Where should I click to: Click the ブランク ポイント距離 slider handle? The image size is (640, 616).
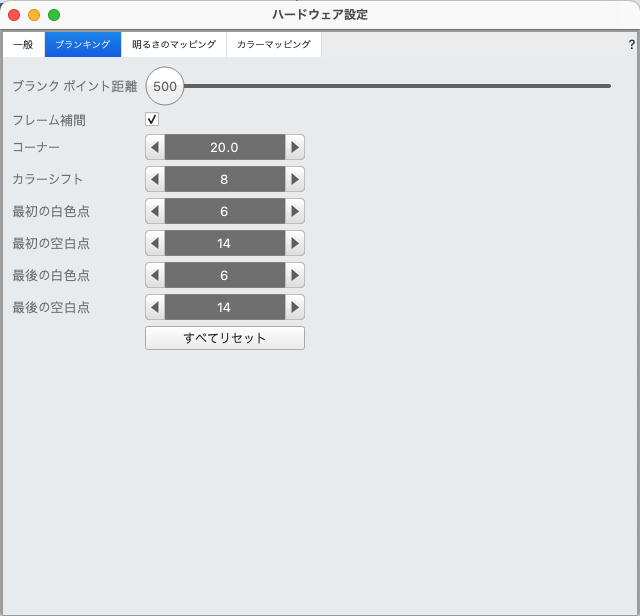tap(165, 86)
